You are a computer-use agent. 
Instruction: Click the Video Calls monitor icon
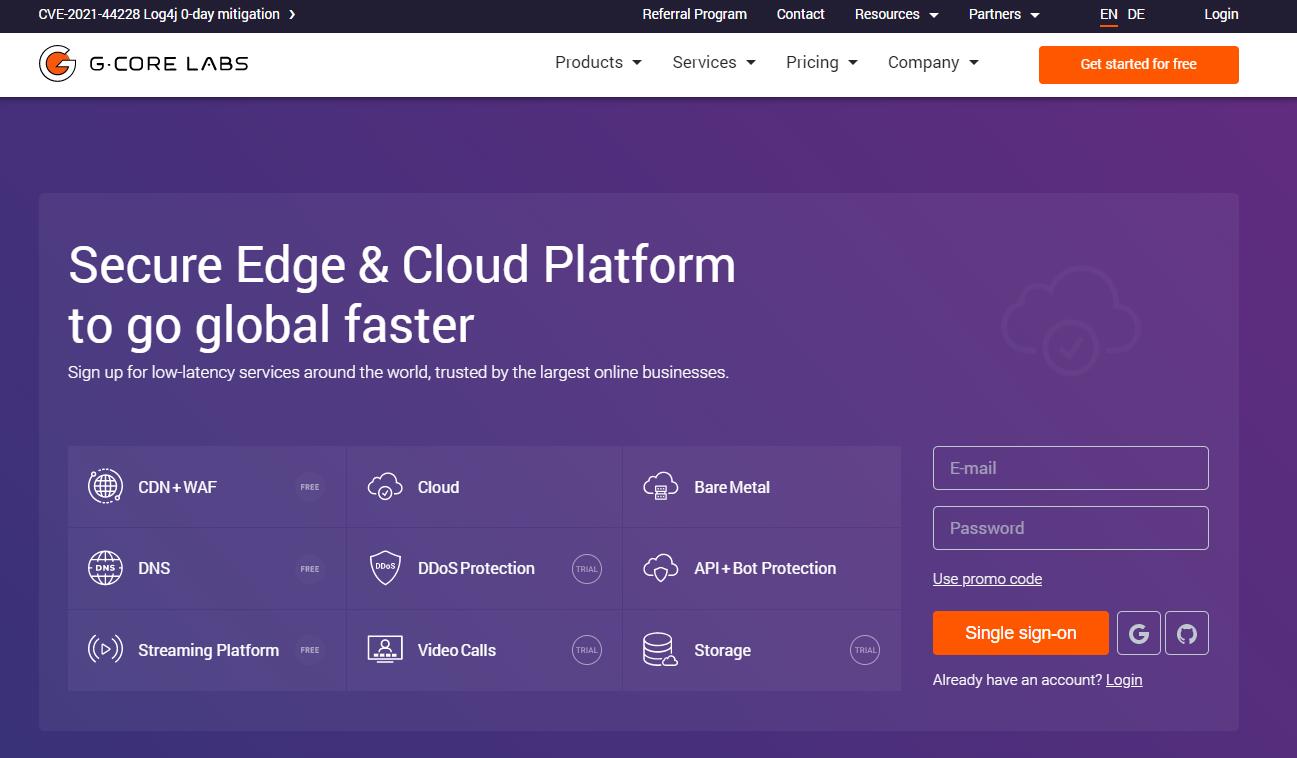point(385,650)
